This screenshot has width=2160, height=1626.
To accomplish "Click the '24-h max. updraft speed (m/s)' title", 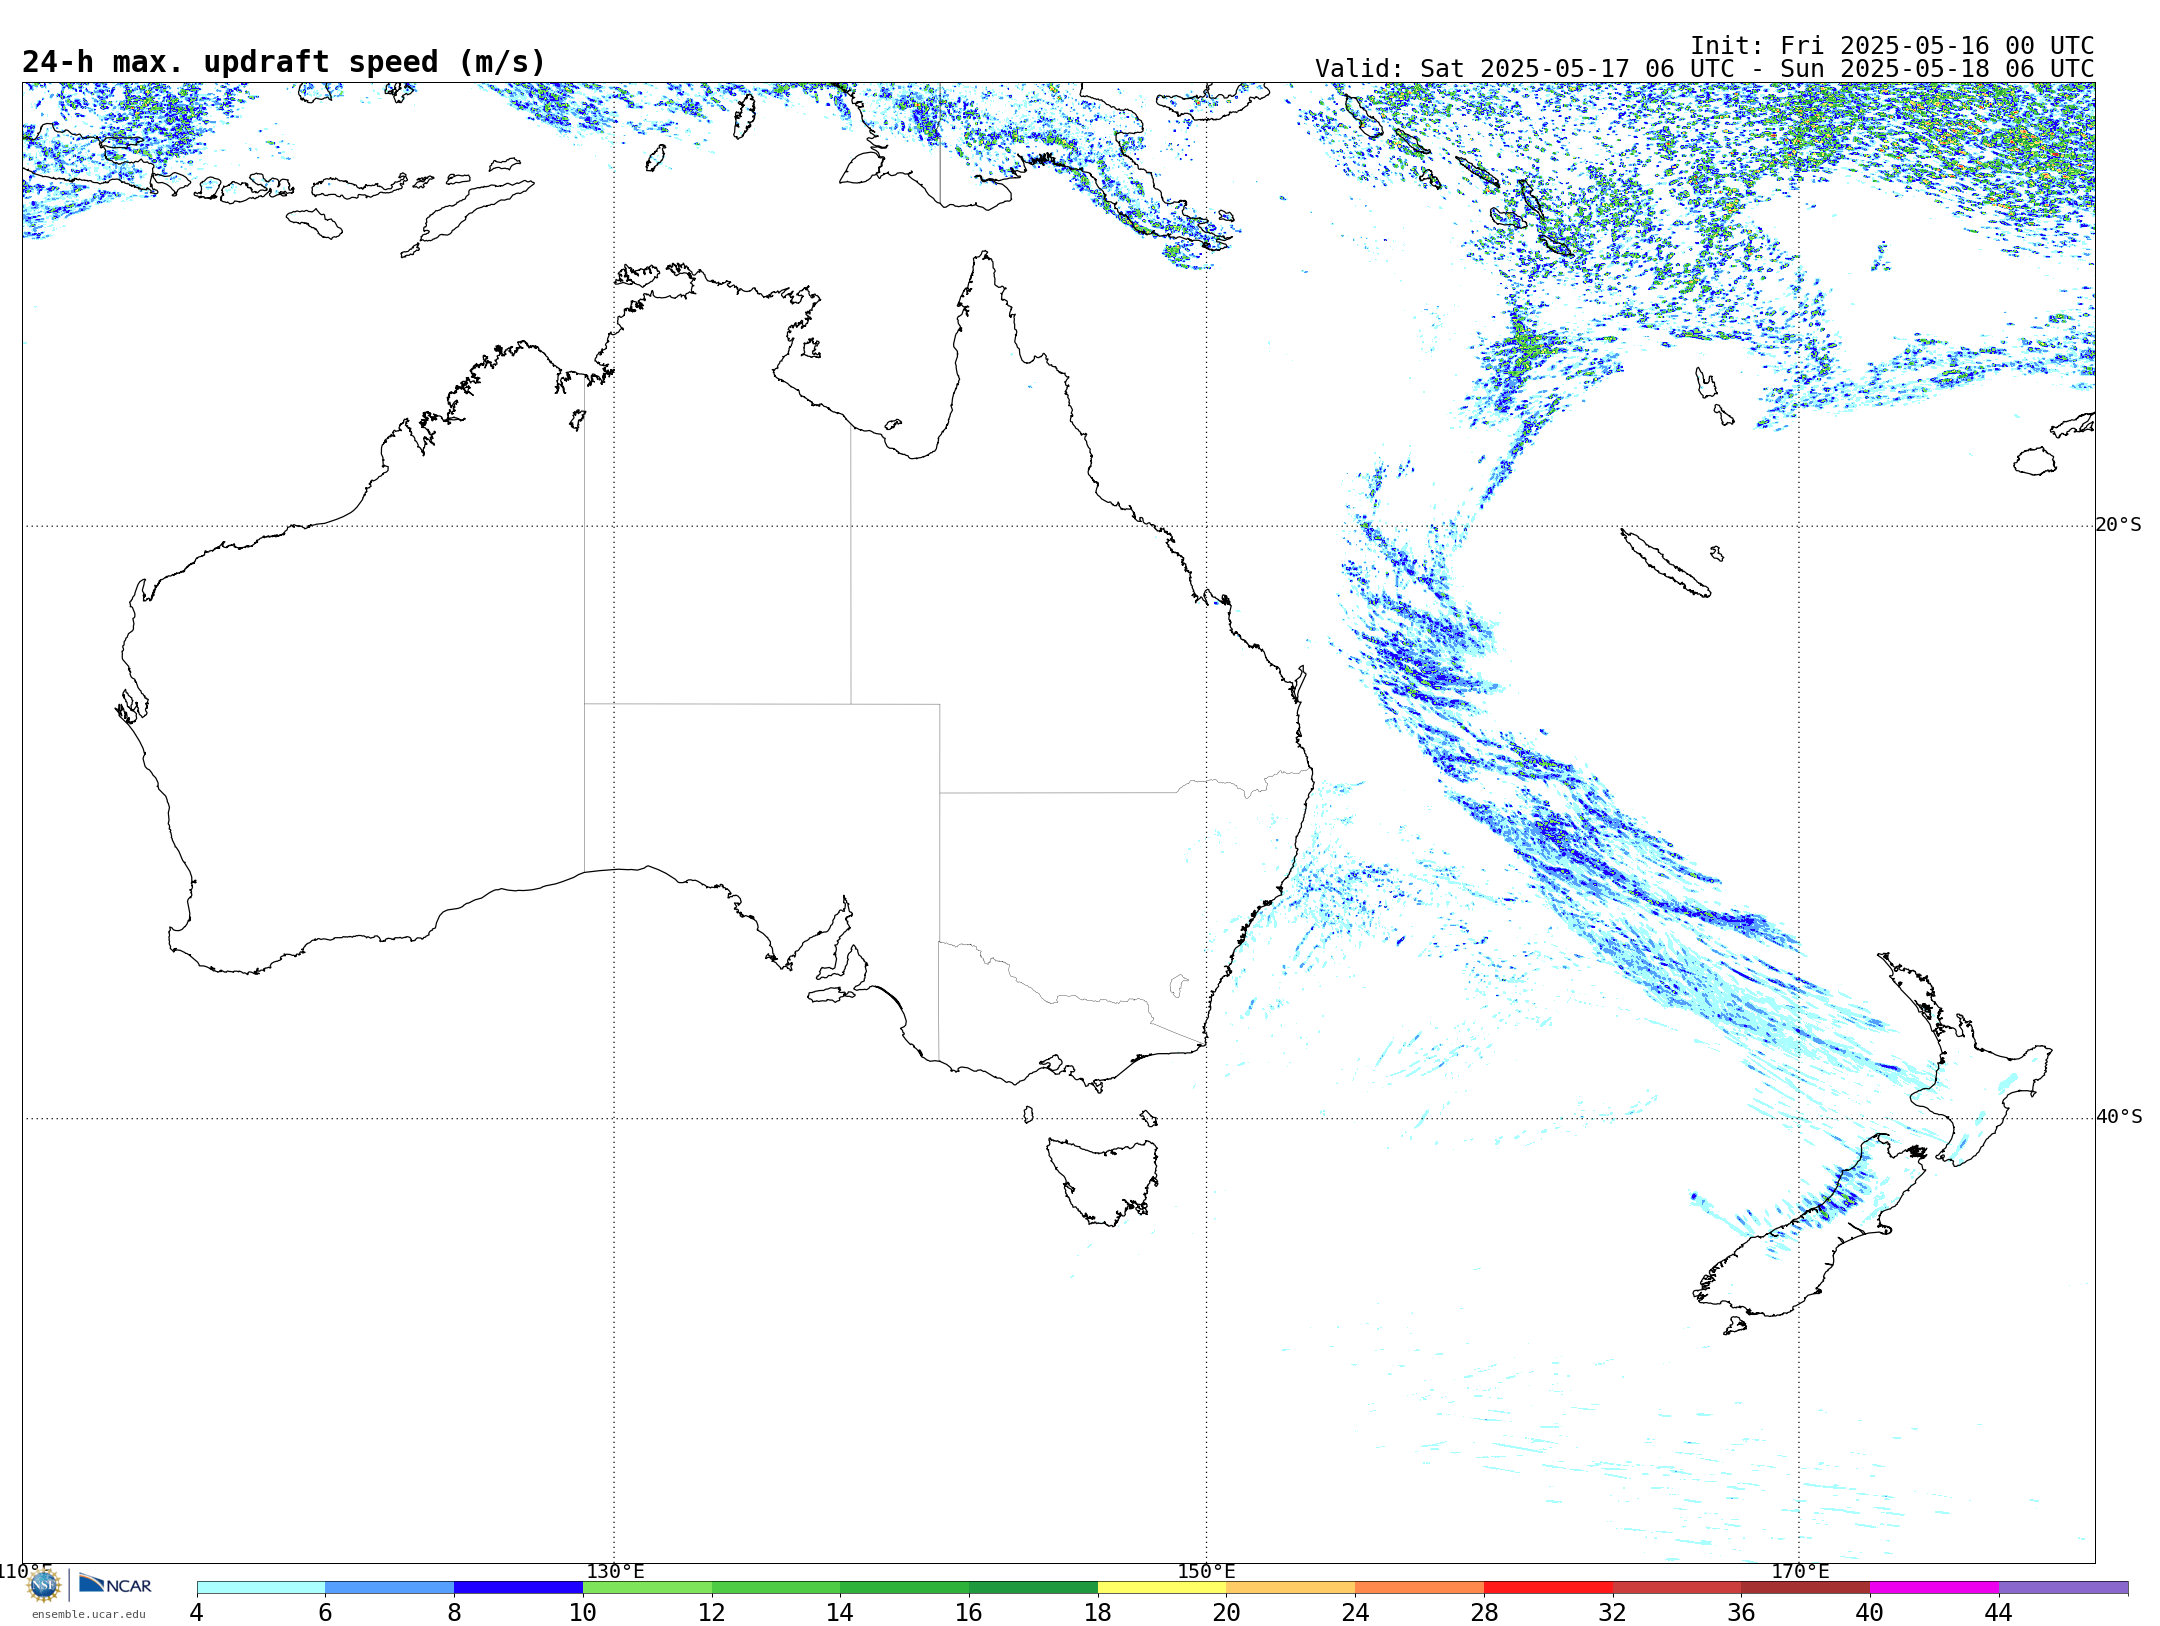I will [284, 62].
